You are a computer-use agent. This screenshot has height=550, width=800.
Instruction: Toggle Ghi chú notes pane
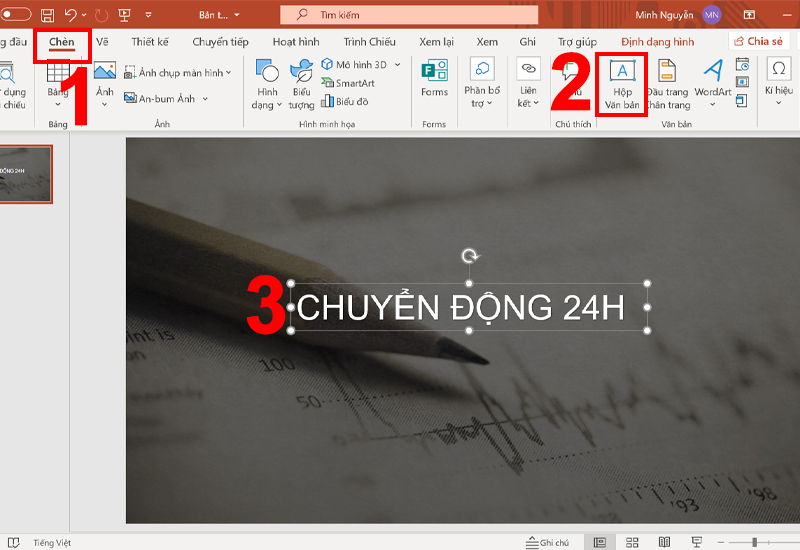(x=547, y=542)
